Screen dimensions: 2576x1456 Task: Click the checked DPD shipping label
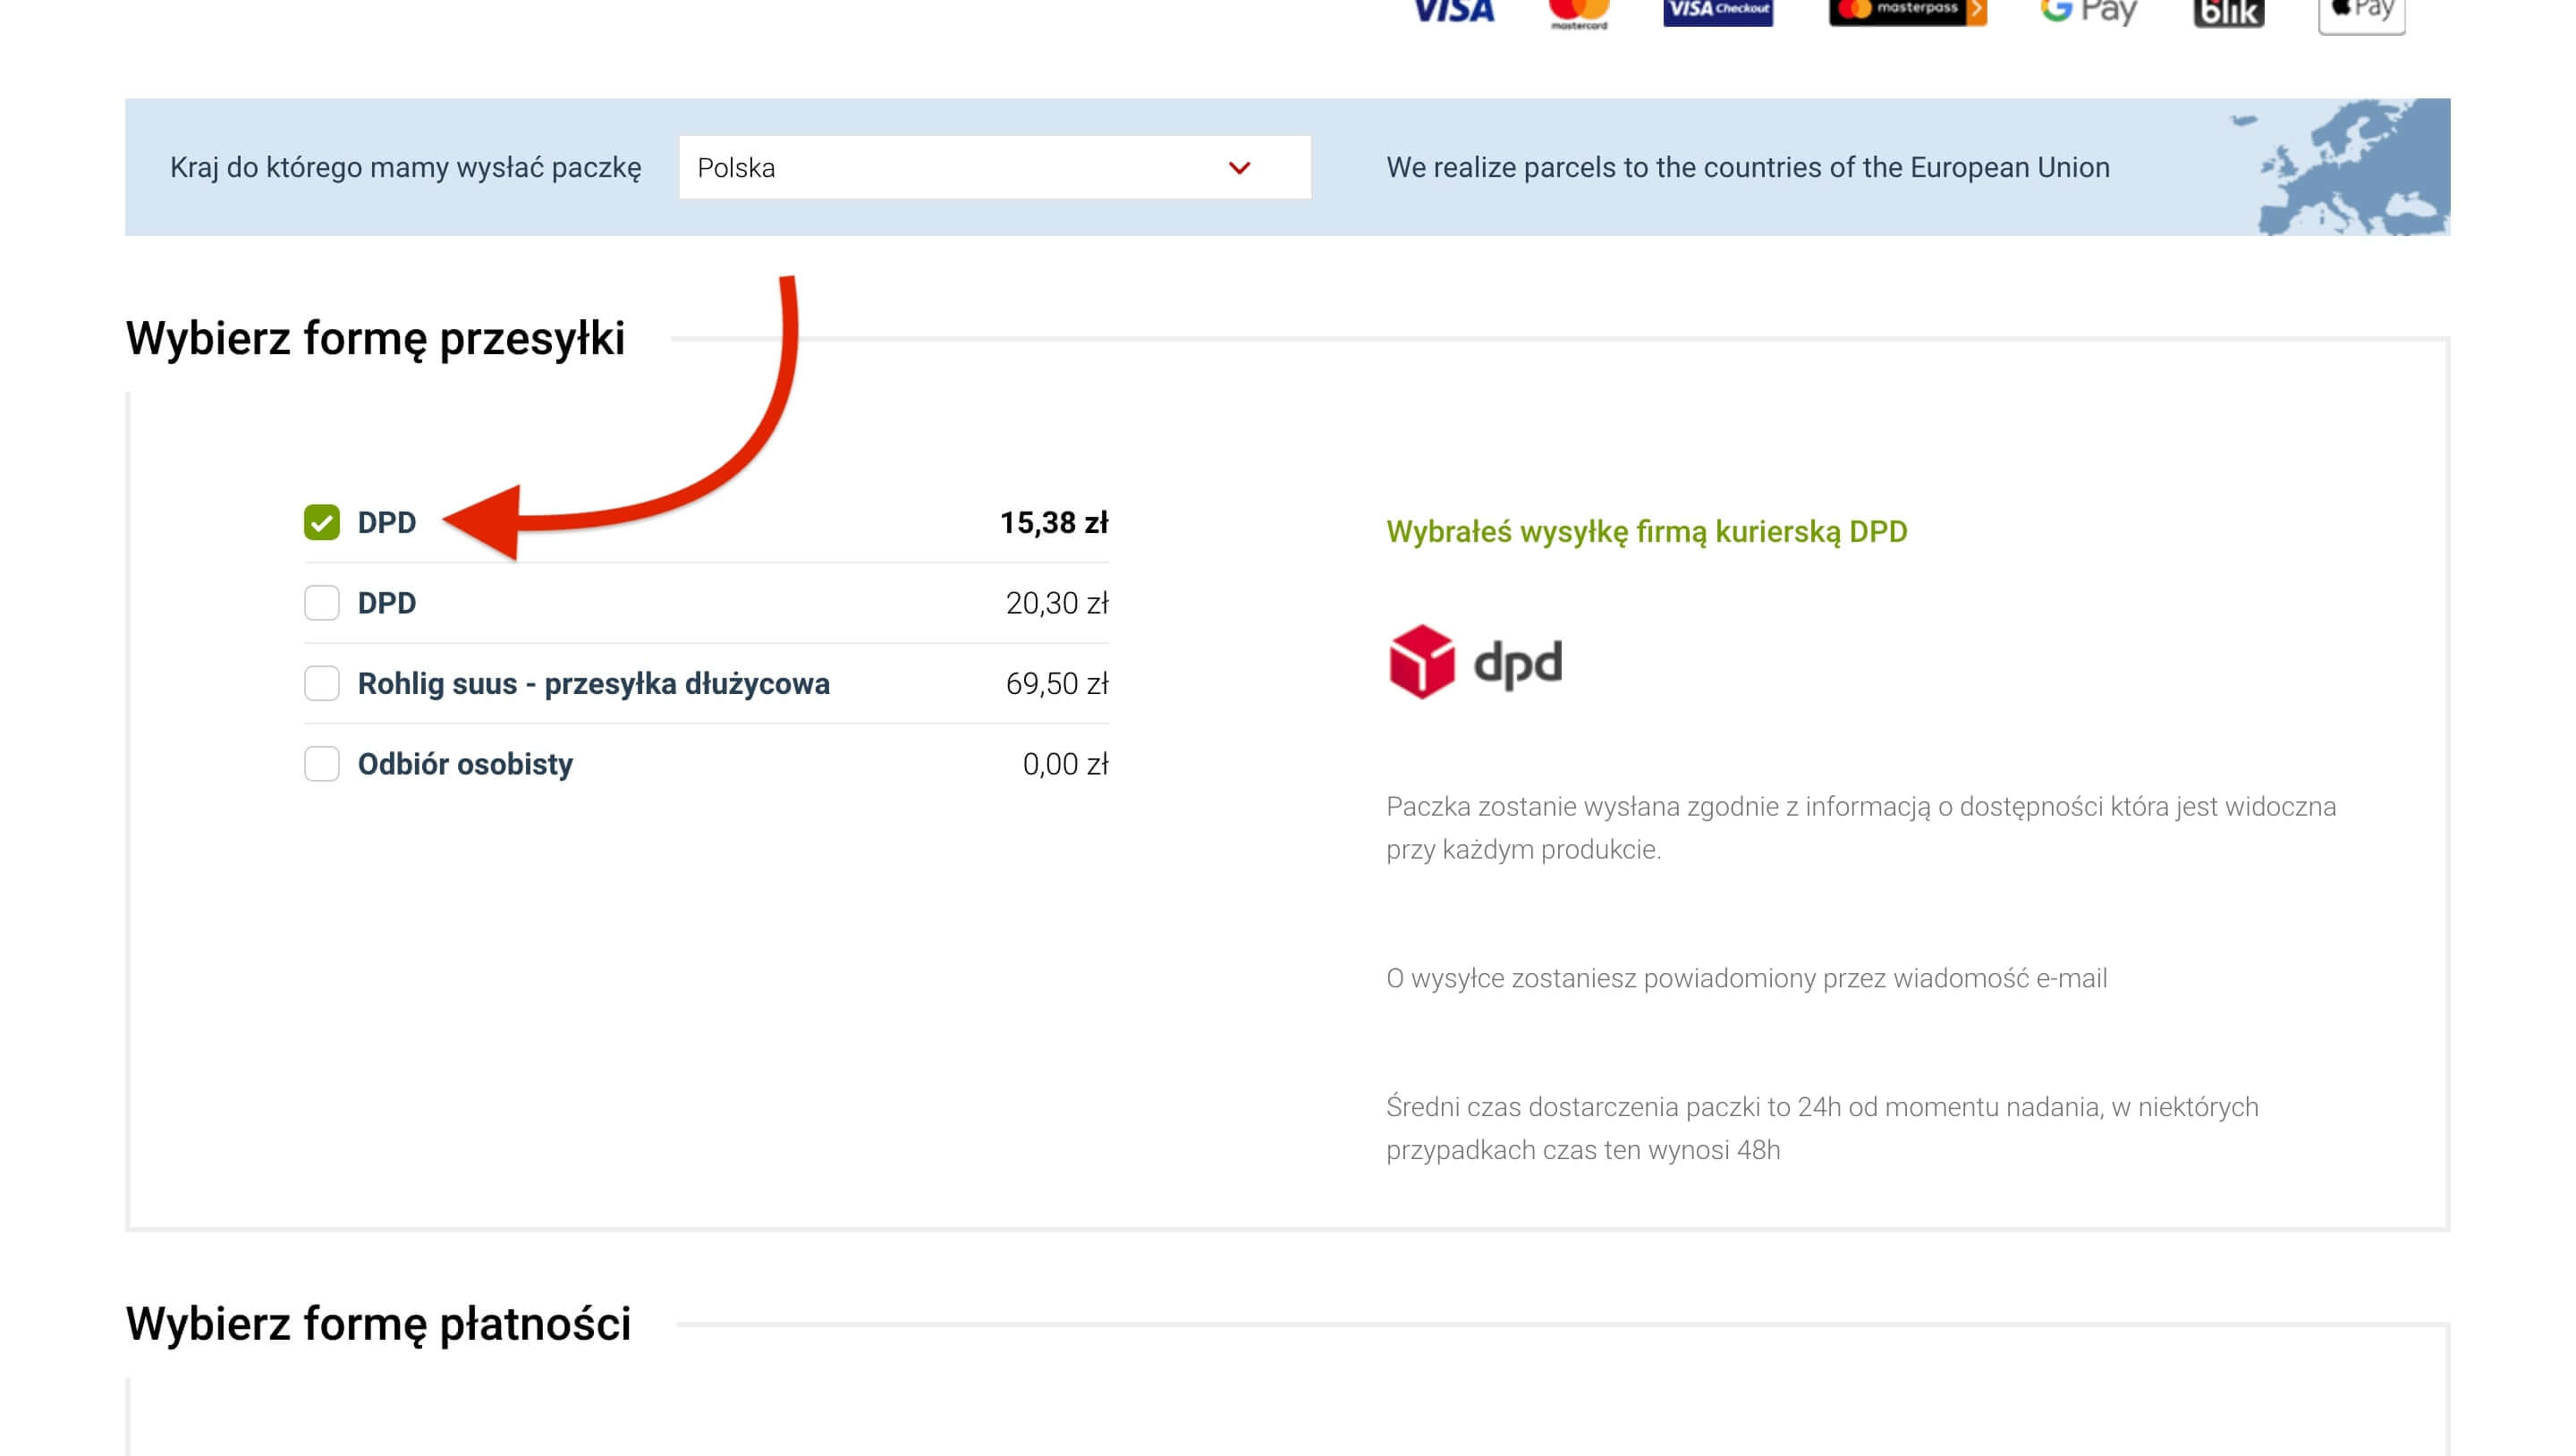coord(387,522)
